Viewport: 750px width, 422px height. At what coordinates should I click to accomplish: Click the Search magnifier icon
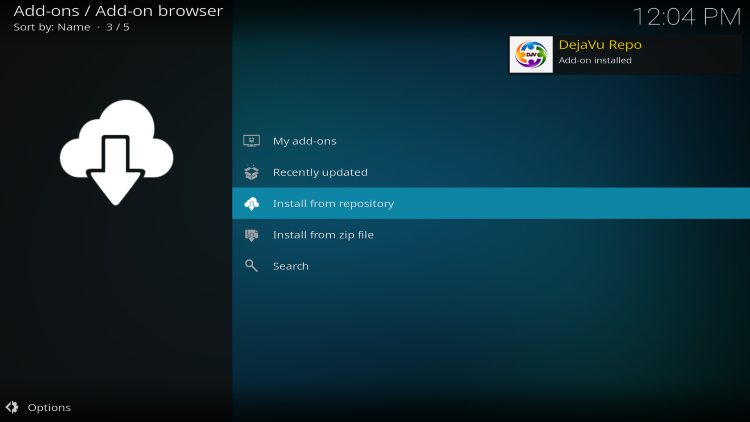click(252, 266)
